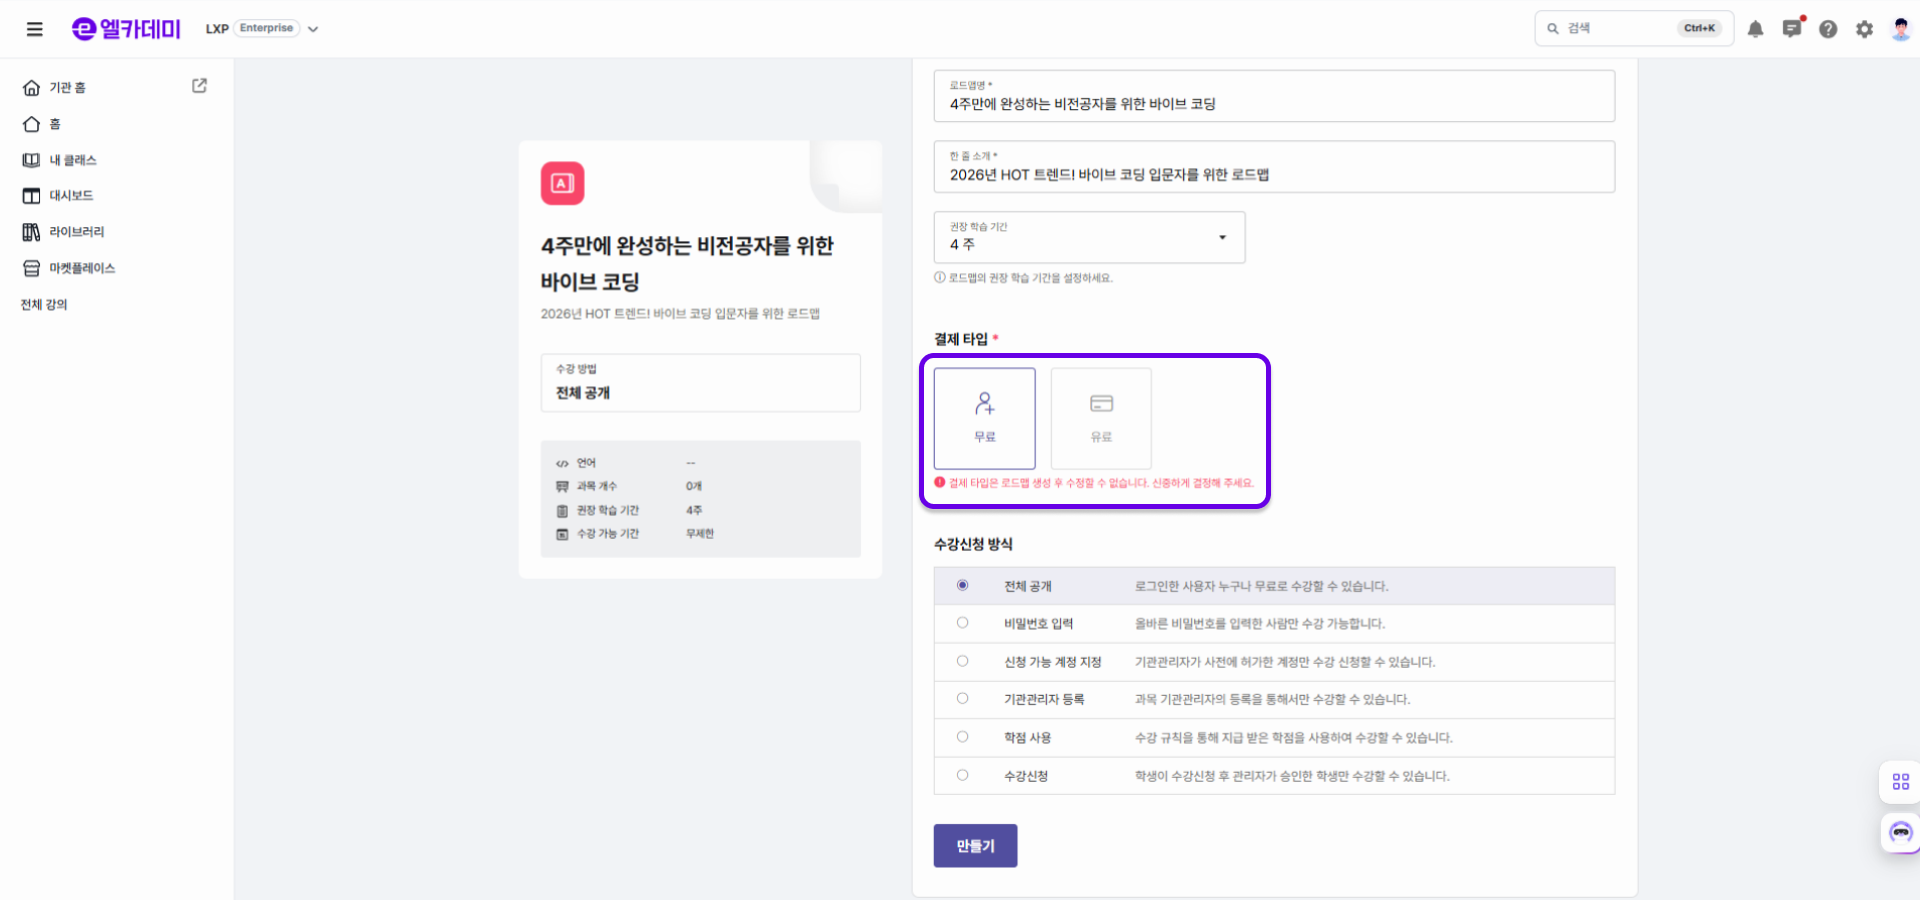Select the 기관관리자 등록 radio button
The width and height of the screenshot is (1920, 900).
(x=962, y=699)
